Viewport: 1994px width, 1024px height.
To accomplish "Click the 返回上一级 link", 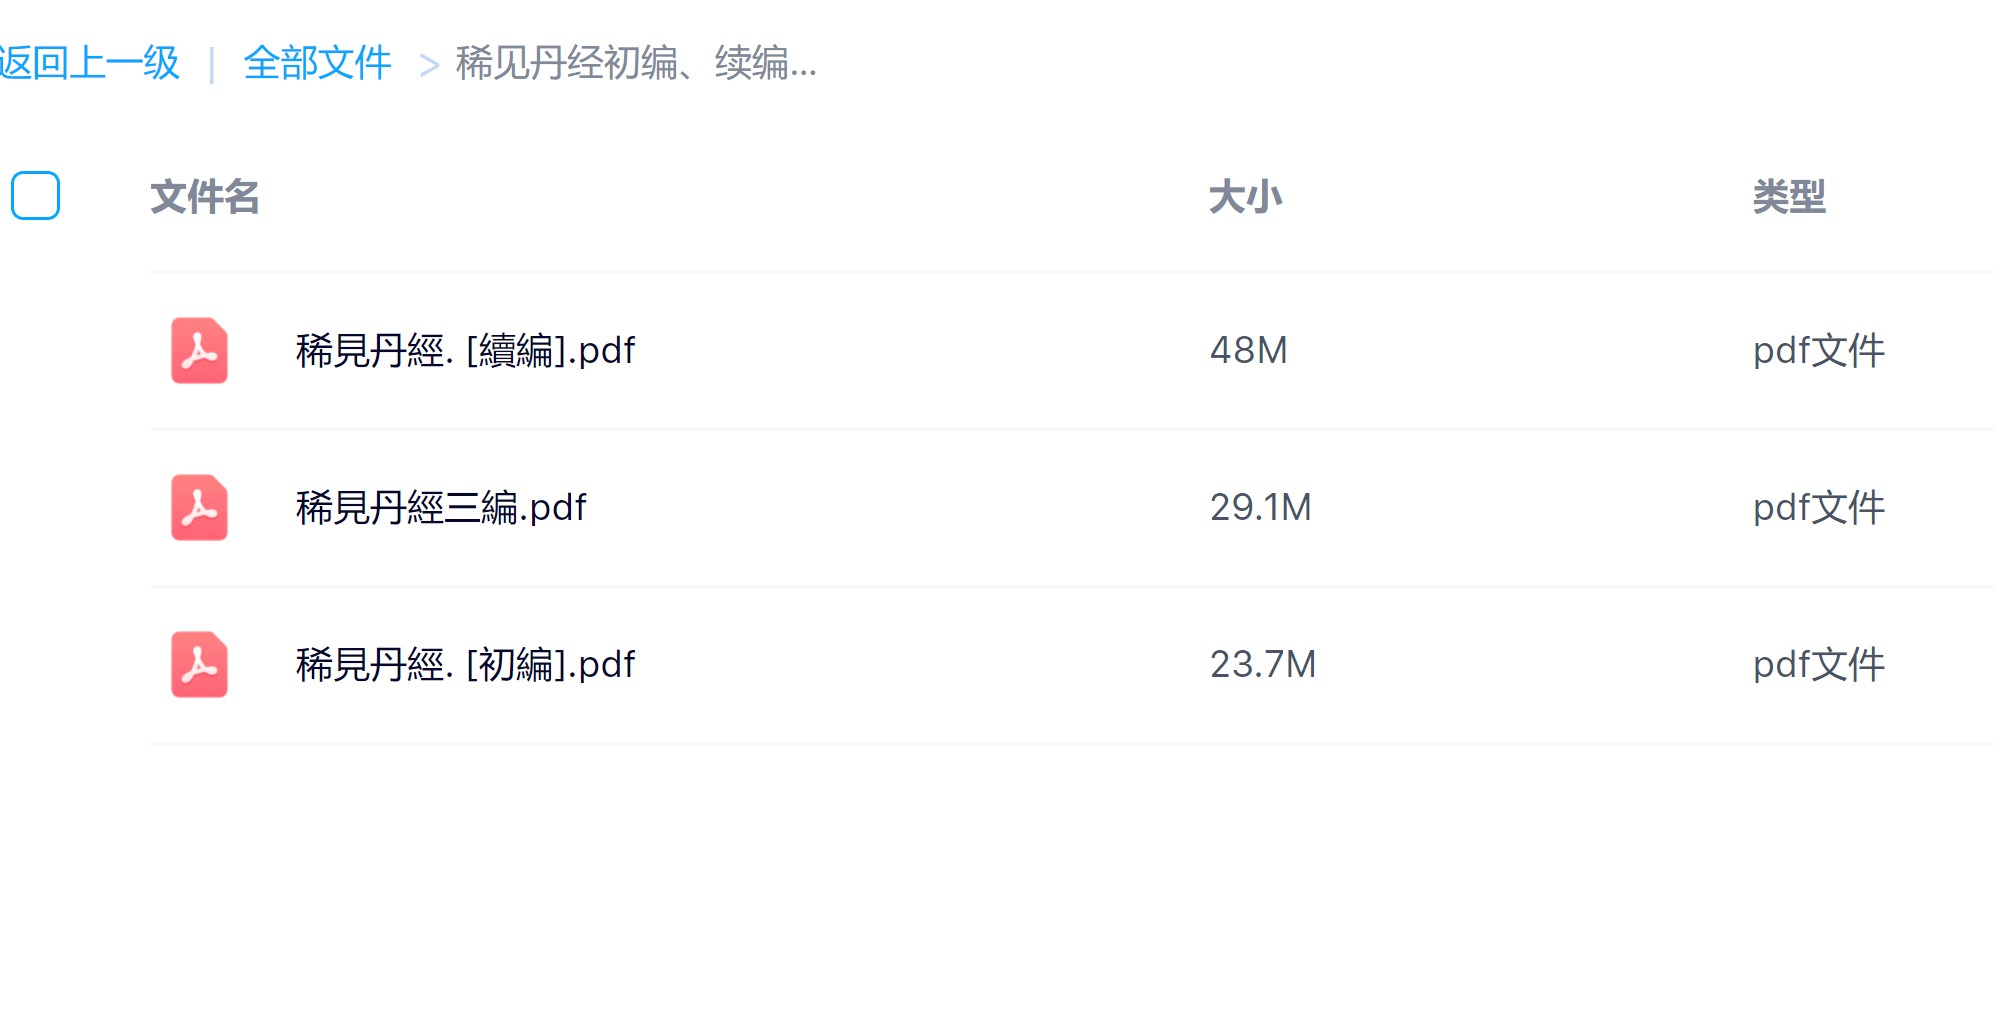I will [x=90, y=63].
